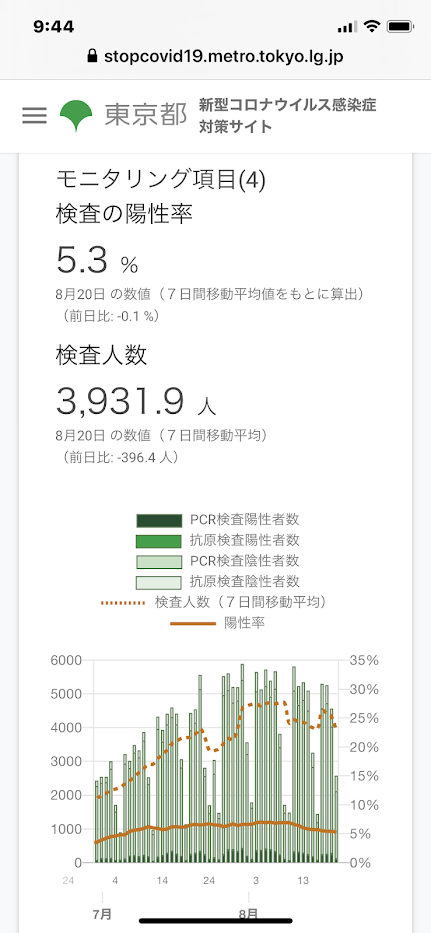Click 新型コロナウイルス感染症対策サイト heading link
431x933 pixels.
(x=288, y=116)
